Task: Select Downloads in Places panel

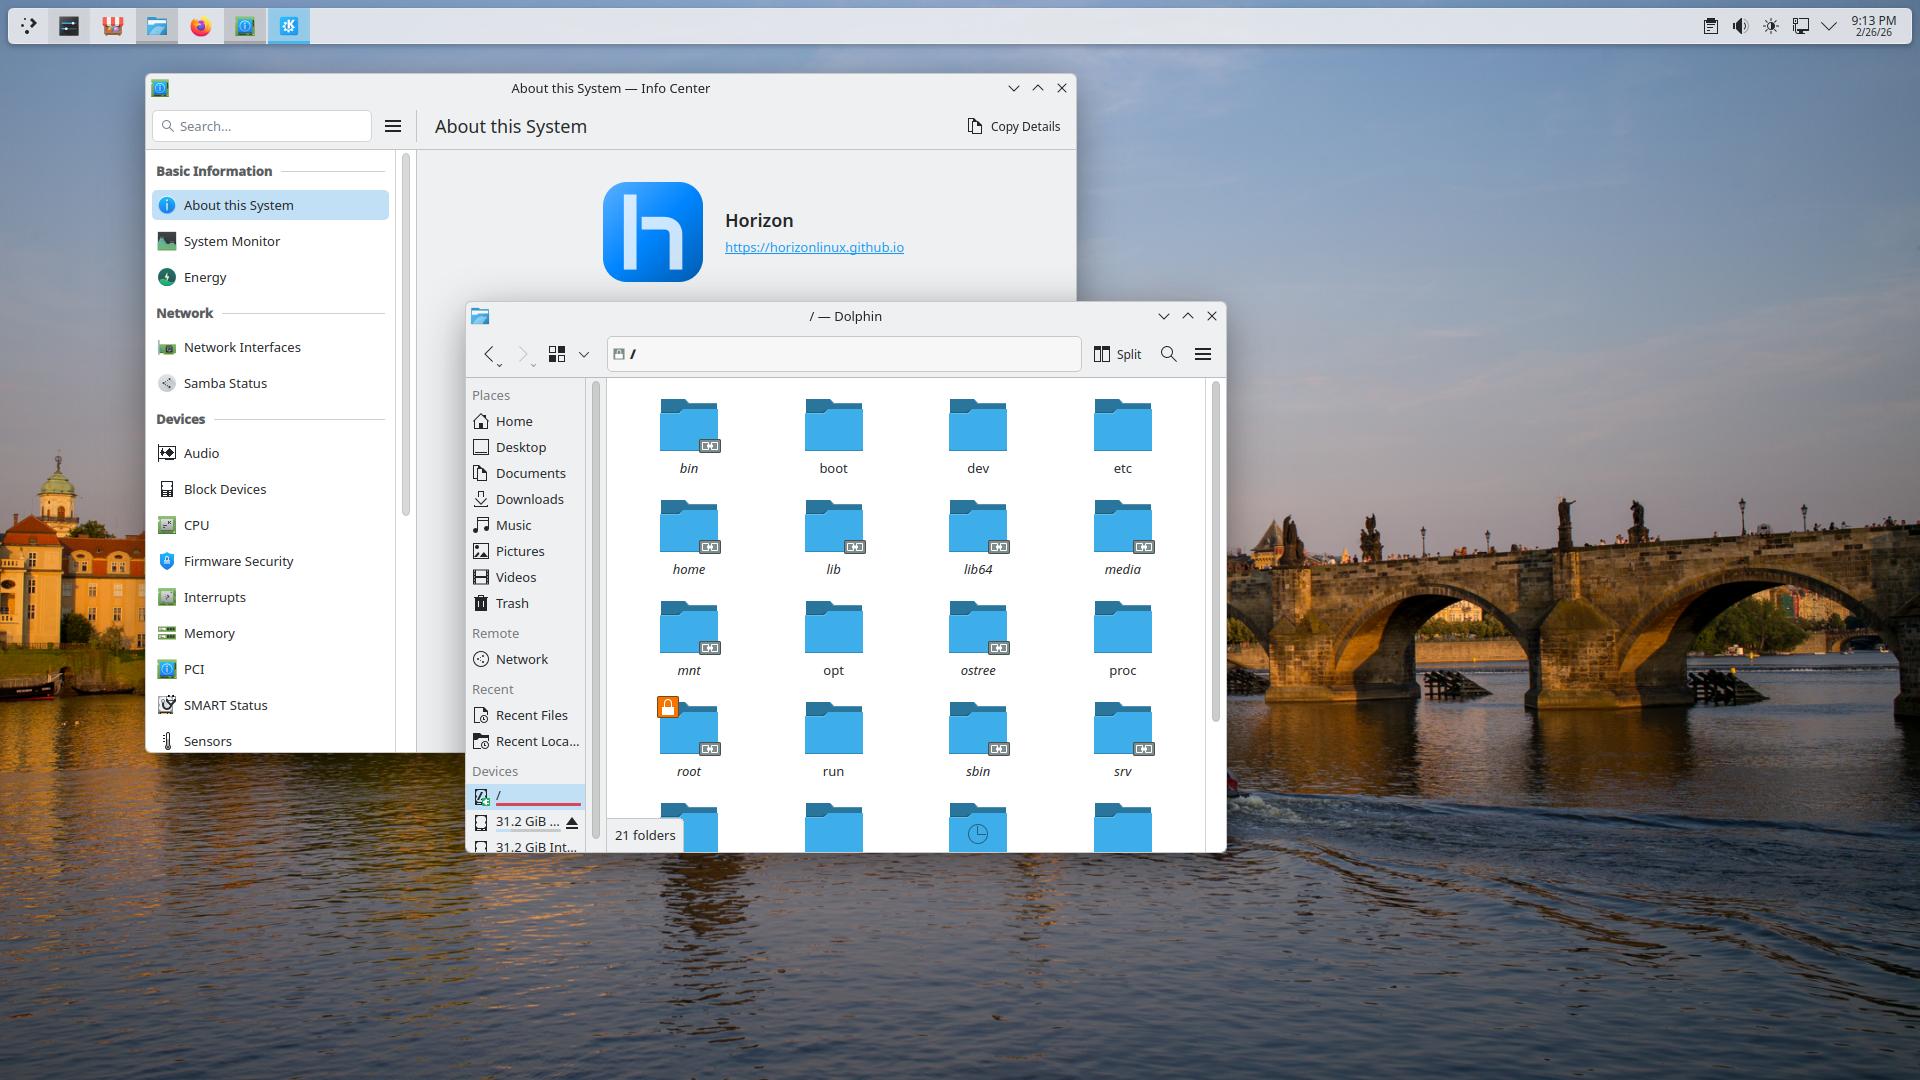Action: tap(529, 499)
